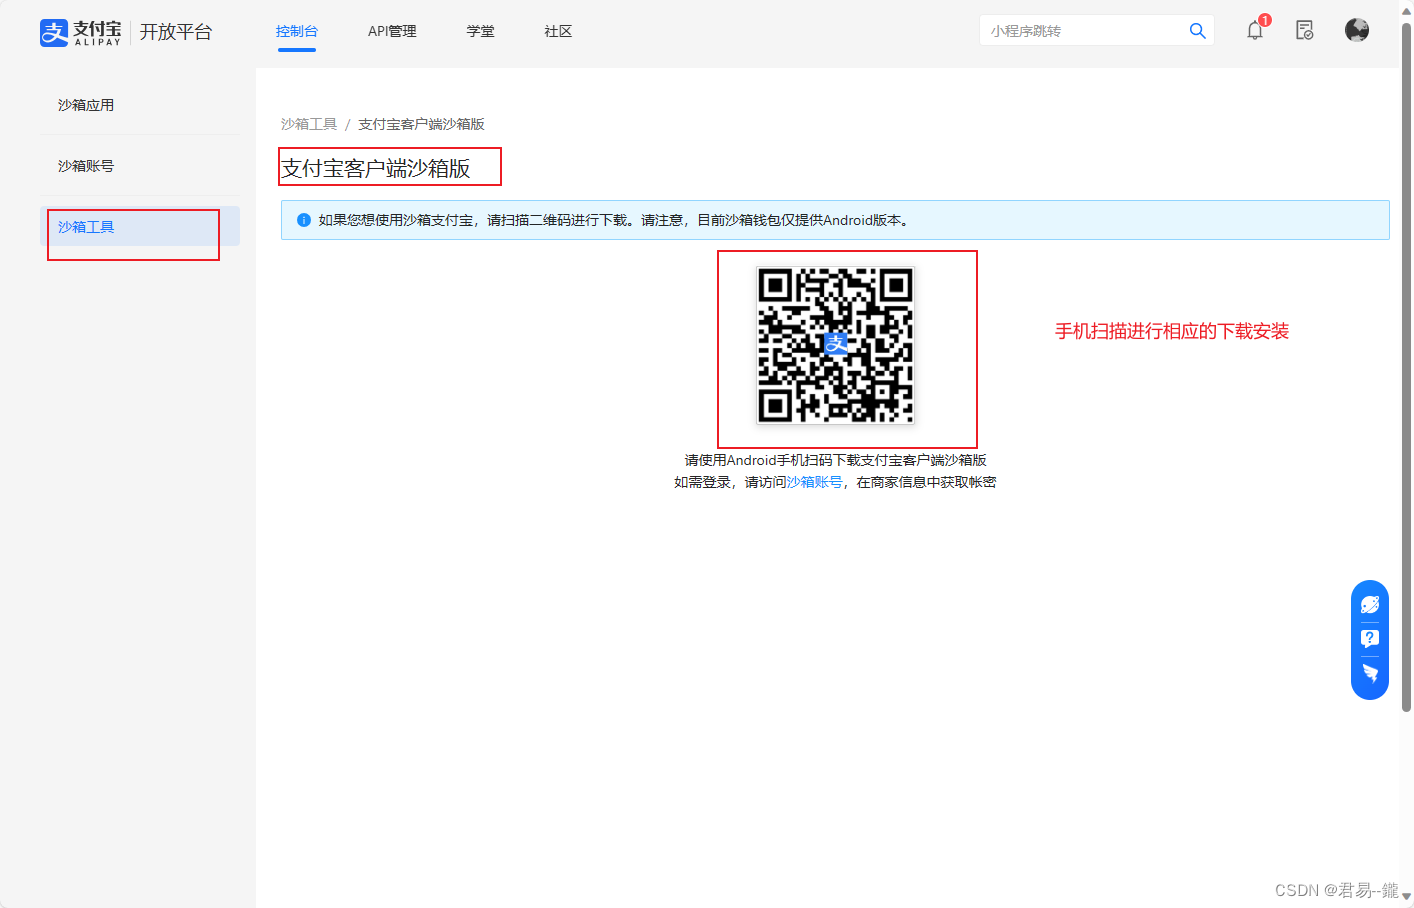This screenshot has width=1414, height=908.
Task: Click the search magnifier icon
Action: pyautogui.click(x=1197, y=31)
